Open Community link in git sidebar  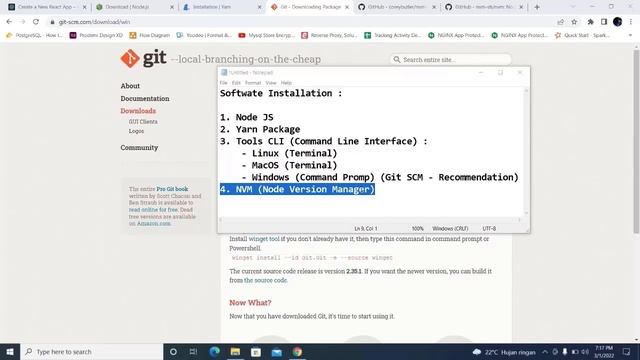[x=139, y=147]
